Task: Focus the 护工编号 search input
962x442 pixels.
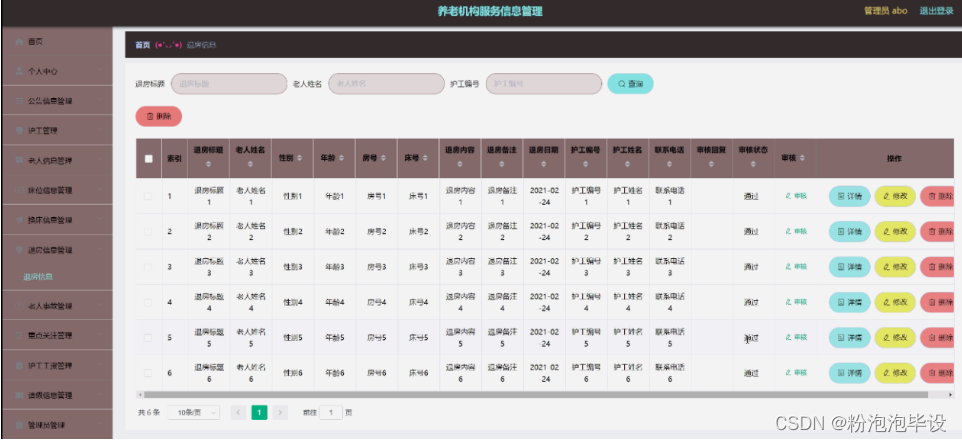Action: tap(544, 84)
